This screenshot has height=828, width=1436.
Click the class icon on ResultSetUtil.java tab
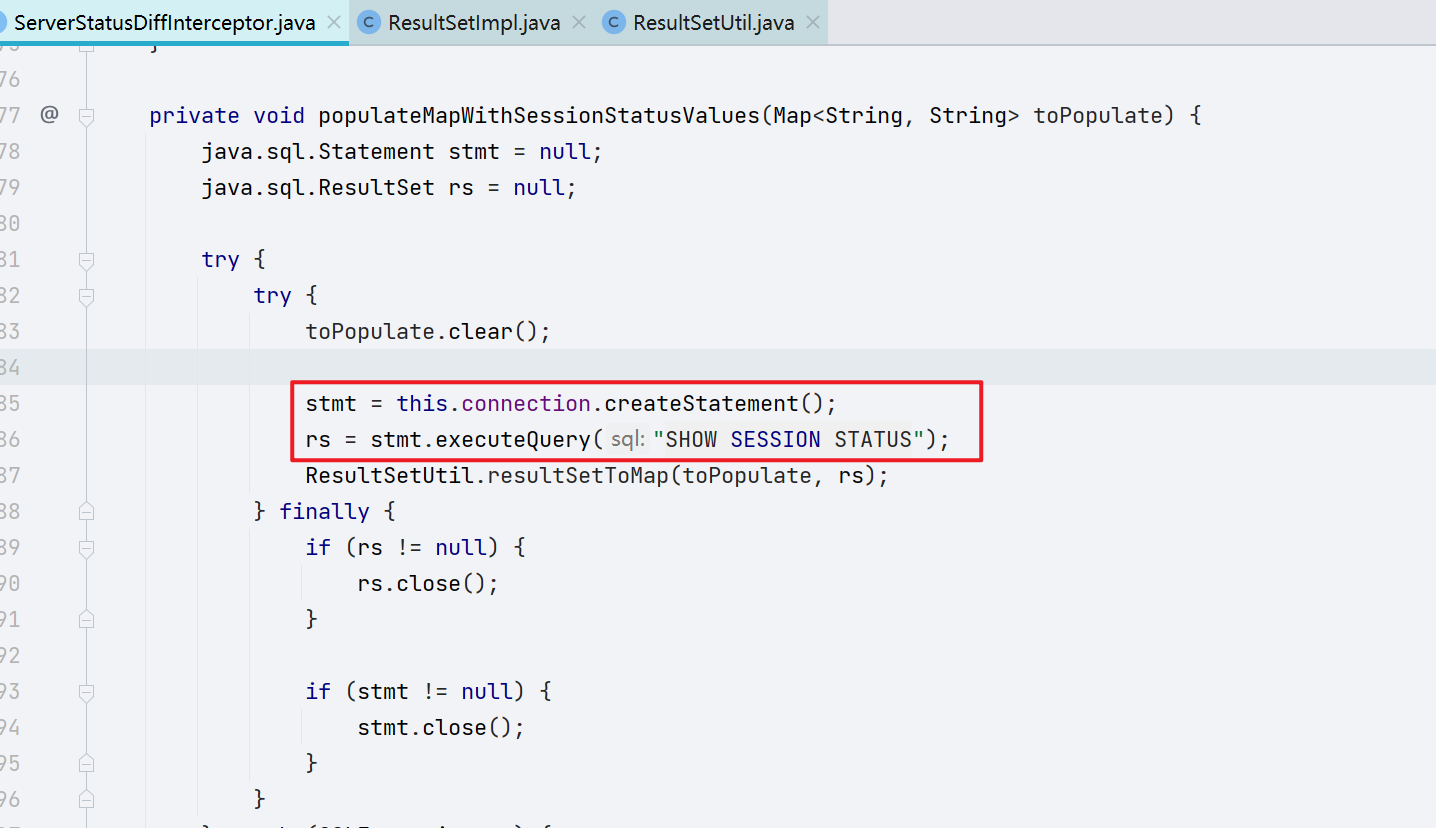[x=613, y=21]
